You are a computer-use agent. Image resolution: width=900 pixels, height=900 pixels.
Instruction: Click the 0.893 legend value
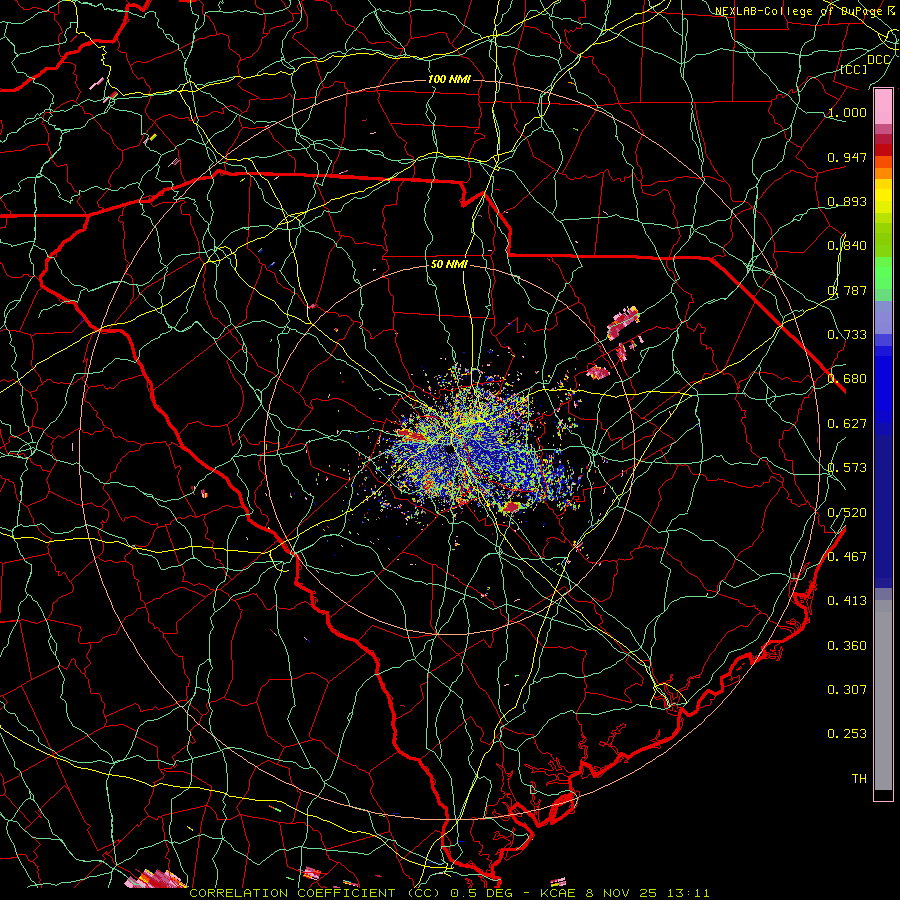[847, 201]
